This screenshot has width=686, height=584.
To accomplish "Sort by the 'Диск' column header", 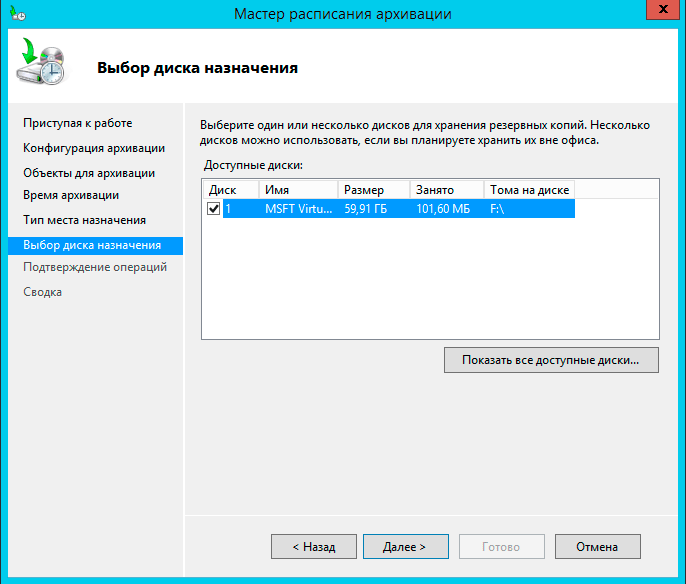I will click(231, 190).
